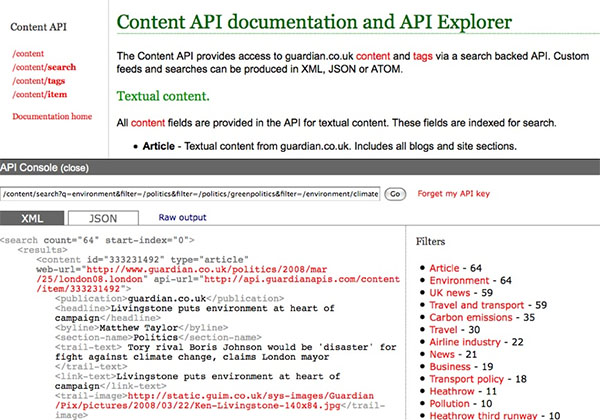The image size is (600, 420).
Task: Close the API Console panel
Action: (x=75, y=167)
